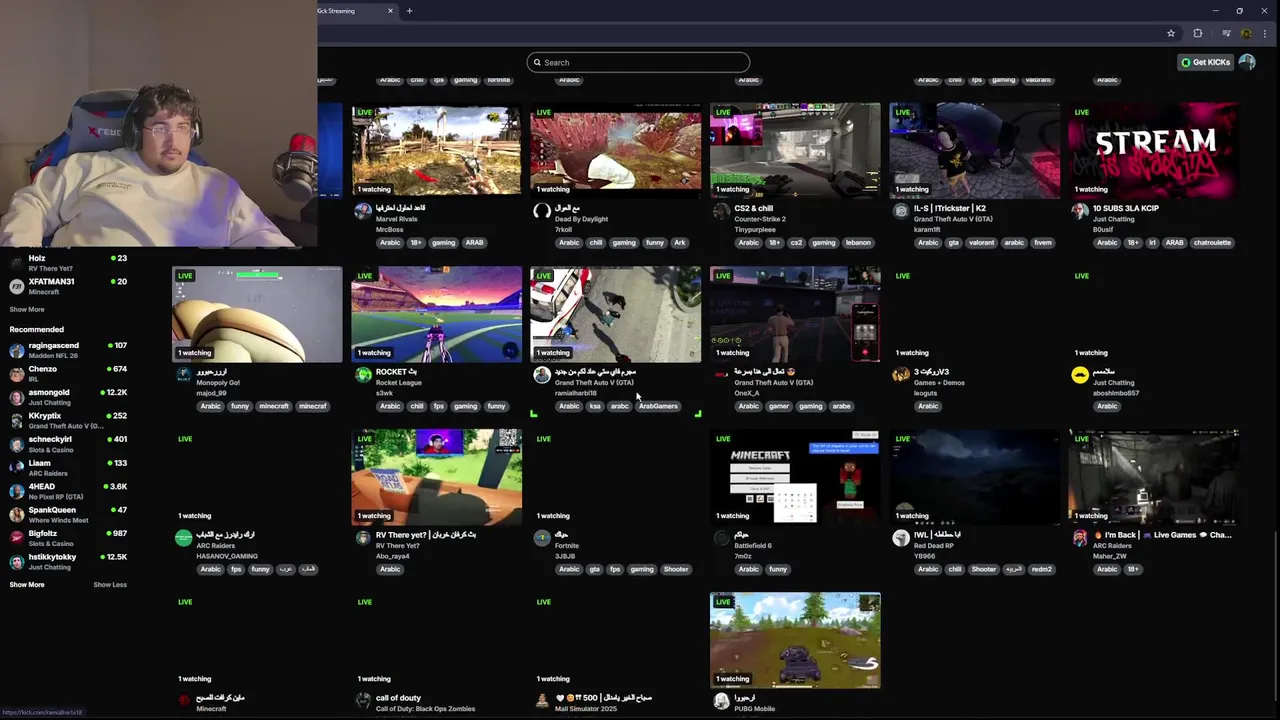Click 4HEAD avatar in Recommended

pos(16,491)
